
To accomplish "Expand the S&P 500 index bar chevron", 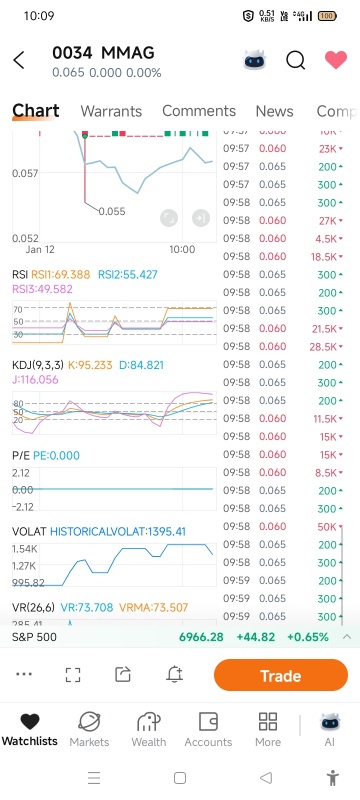I will pyautogui.click(x=347, y=637).
